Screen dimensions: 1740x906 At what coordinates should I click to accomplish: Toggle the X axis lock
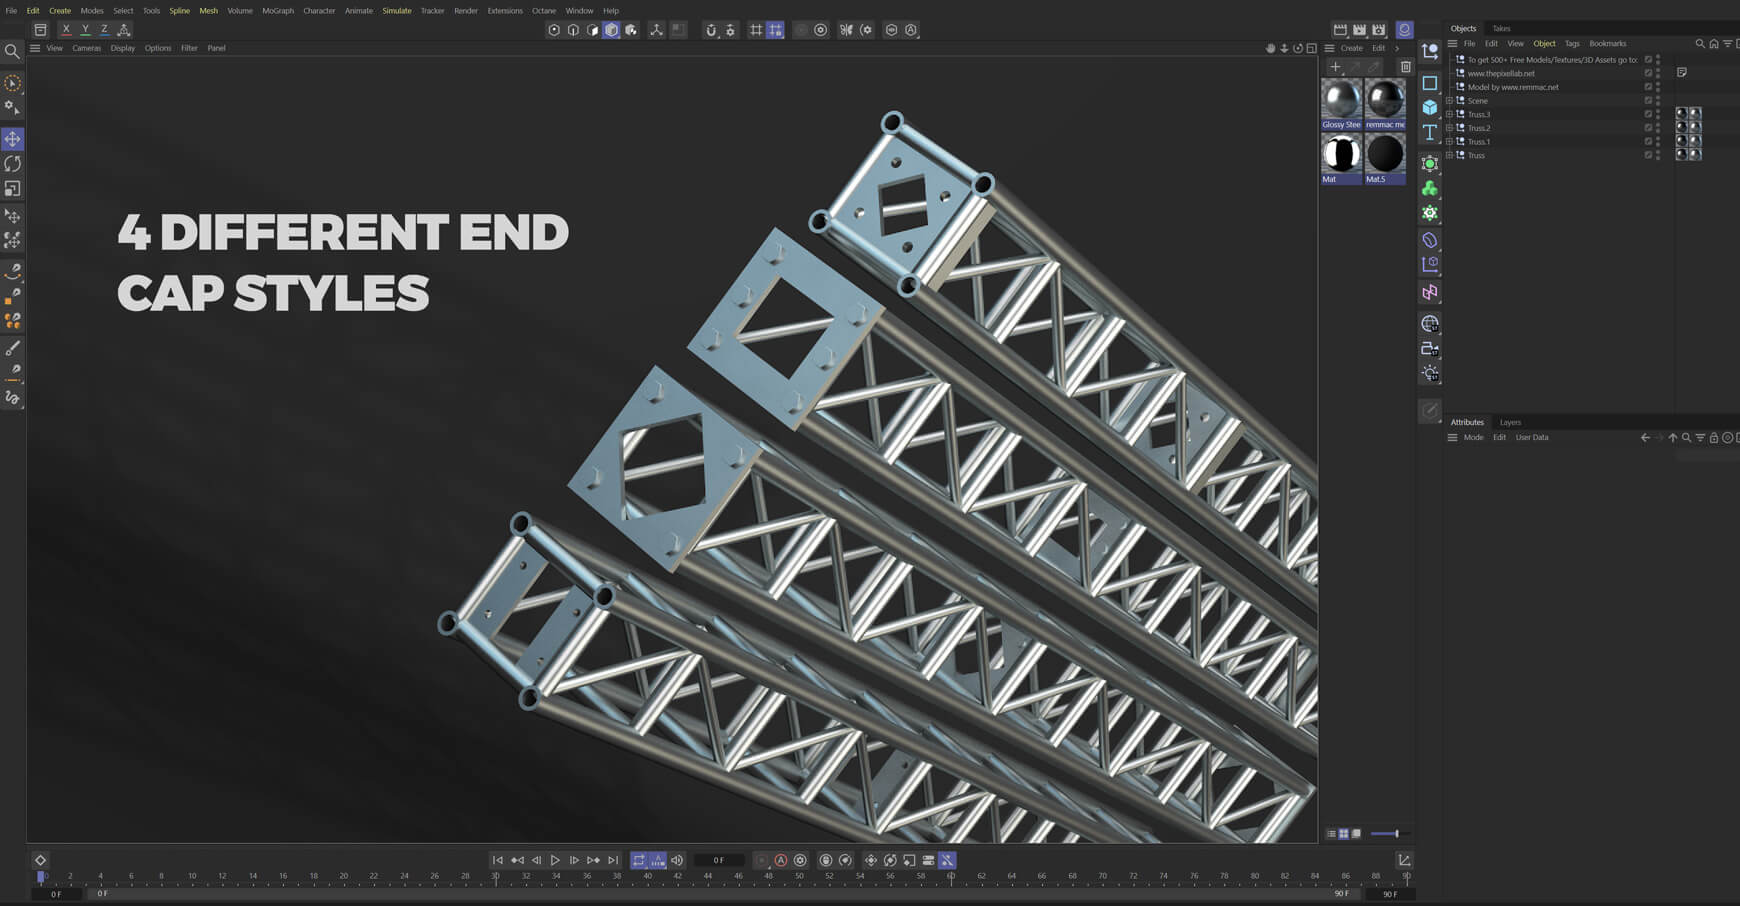pos(66,30)
